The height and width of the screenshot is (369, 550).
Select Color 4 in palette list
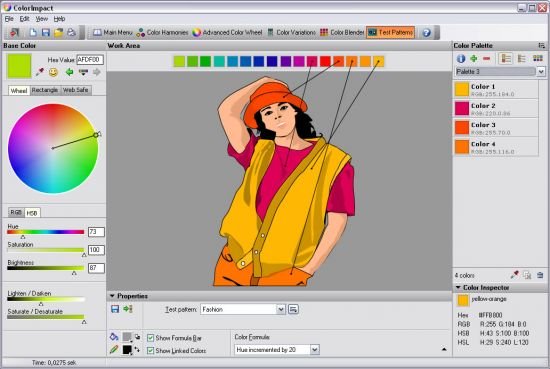[x=496, y=147]
